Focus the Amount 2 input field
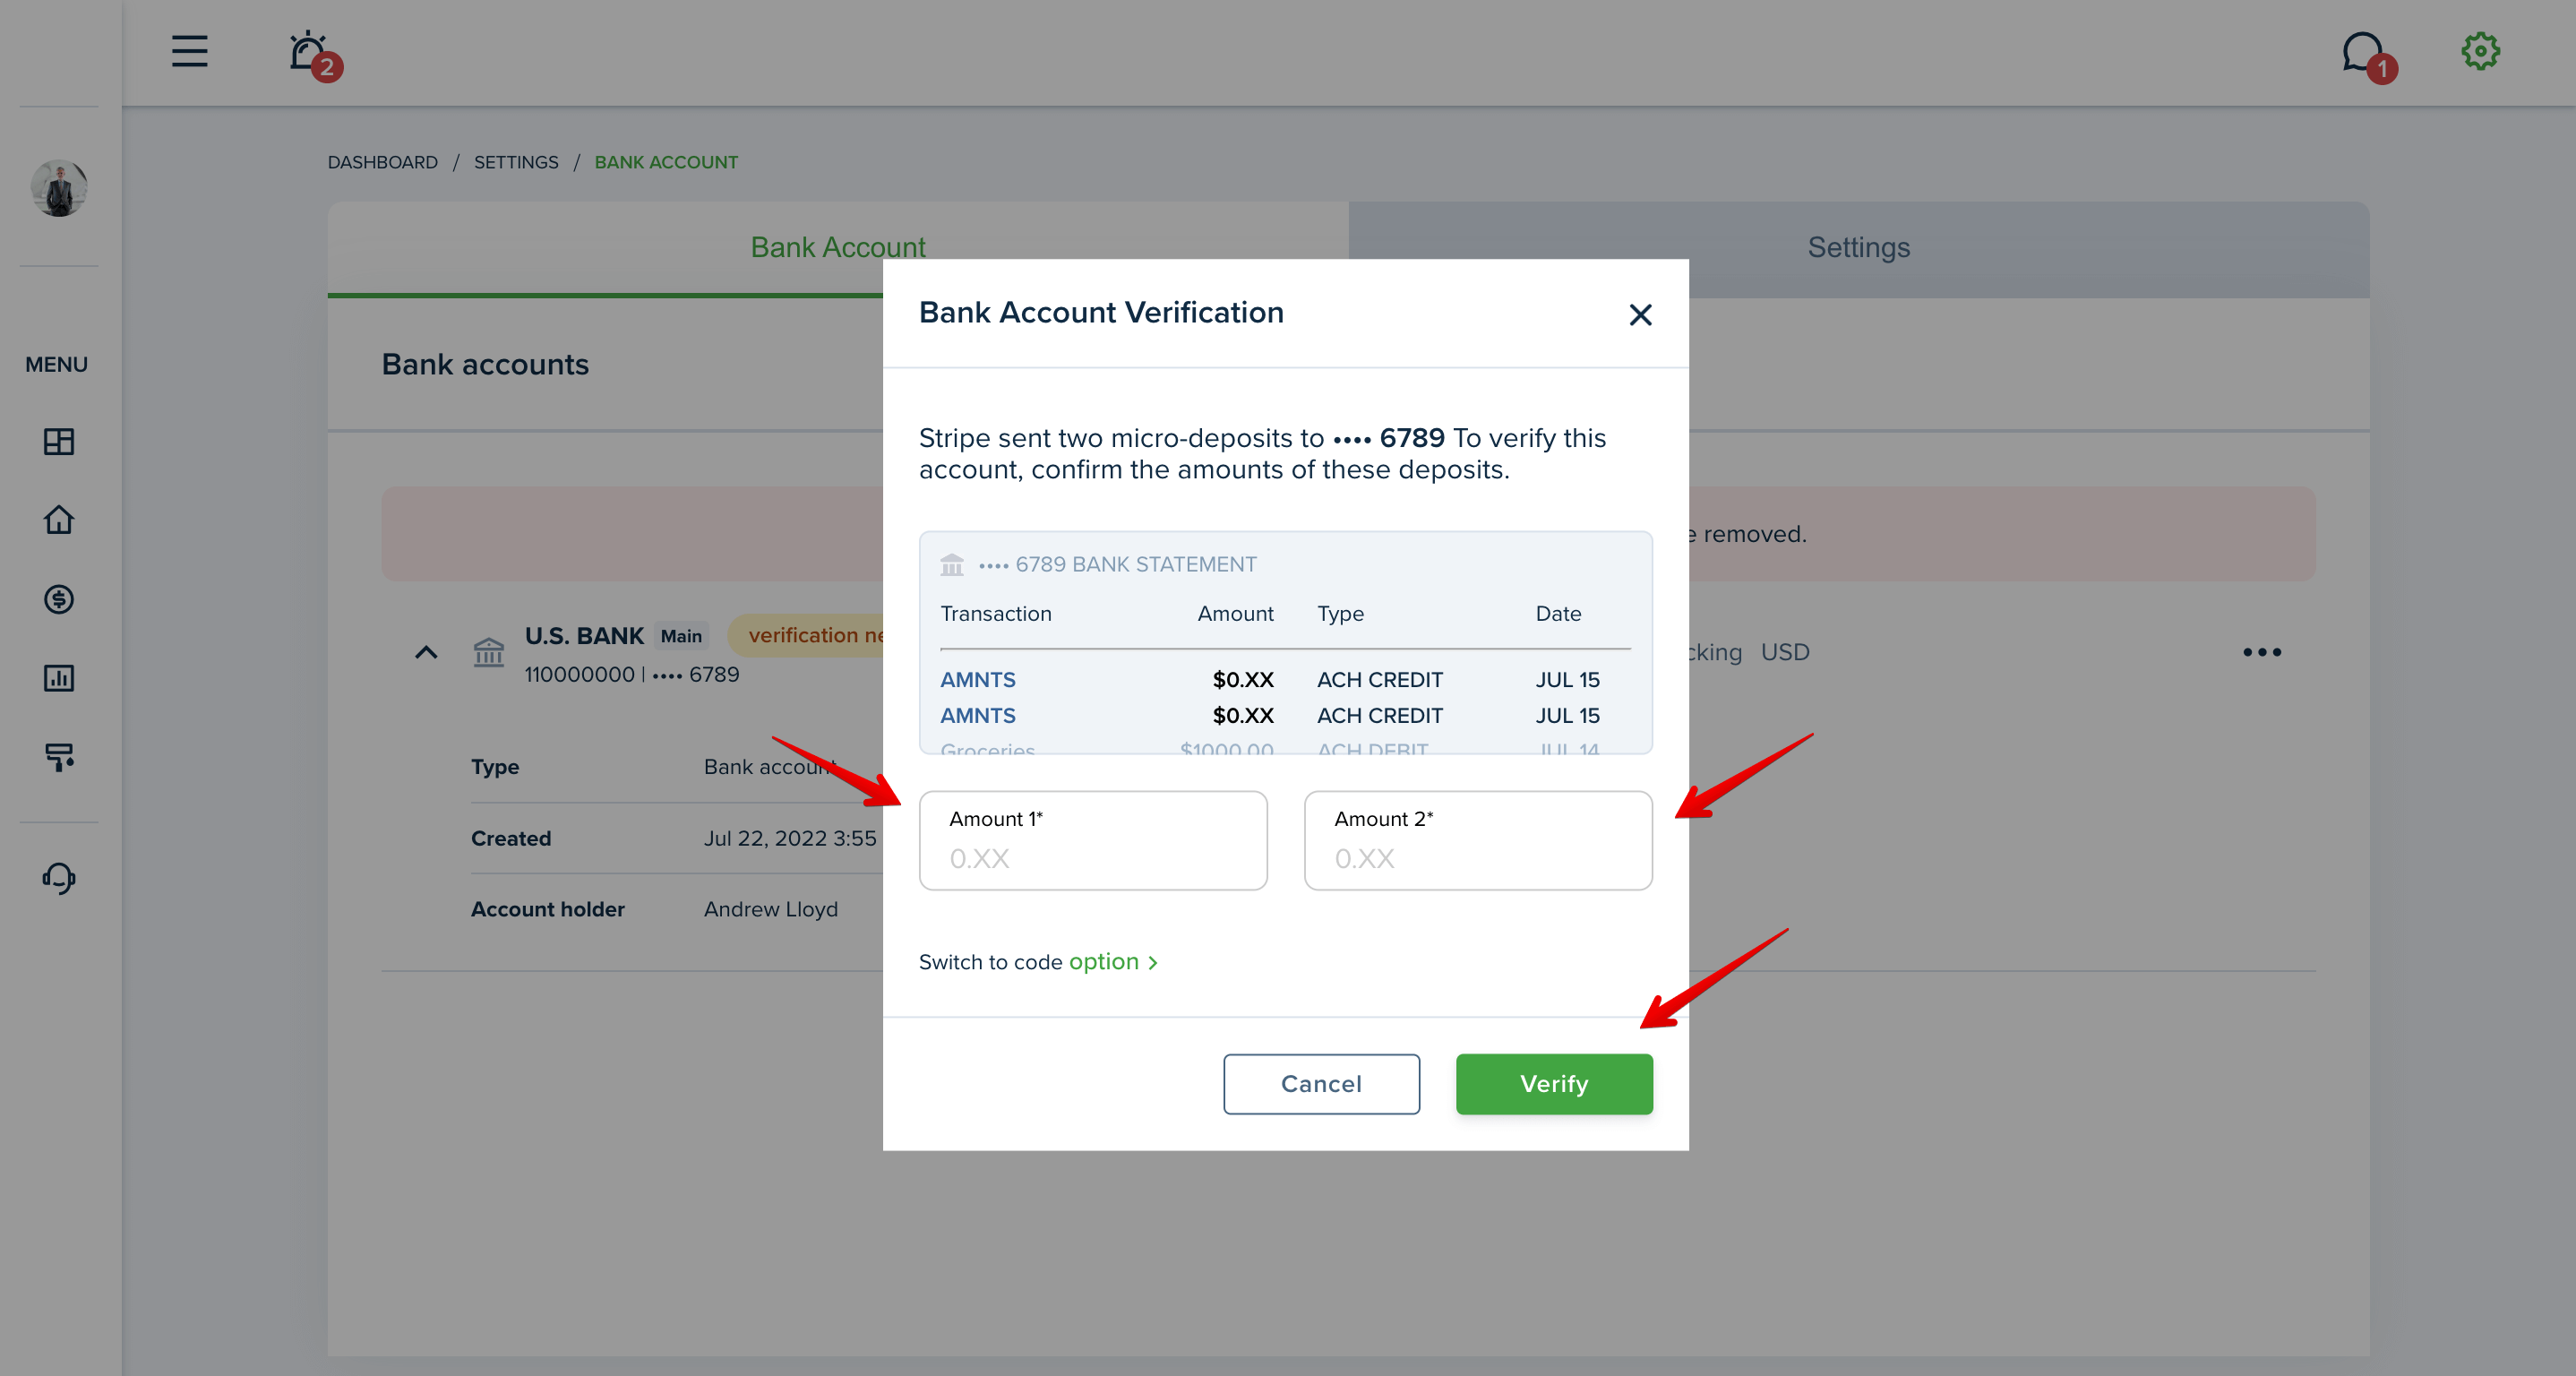The width and height of the screenshot is (2576, 1376). point(1478,841)
